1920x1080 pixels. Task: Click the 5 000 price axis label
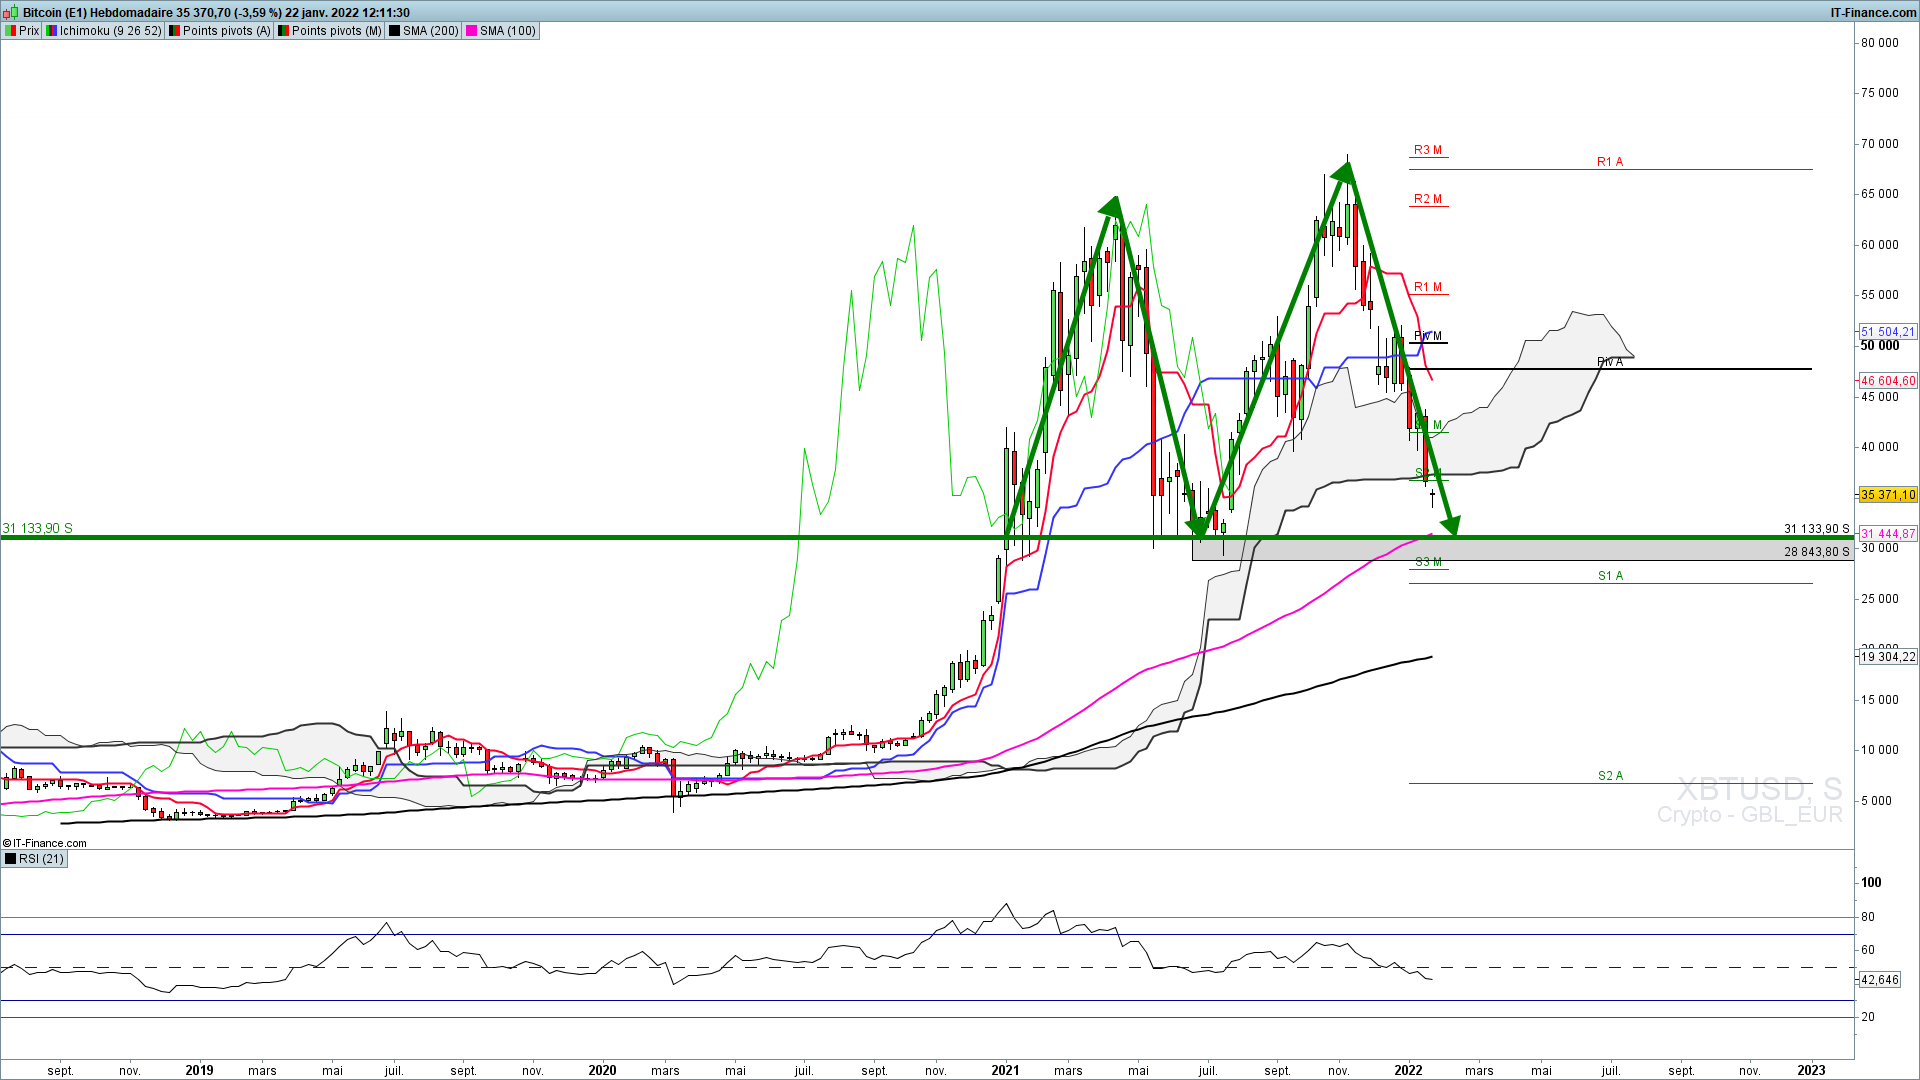(1876, 801)
